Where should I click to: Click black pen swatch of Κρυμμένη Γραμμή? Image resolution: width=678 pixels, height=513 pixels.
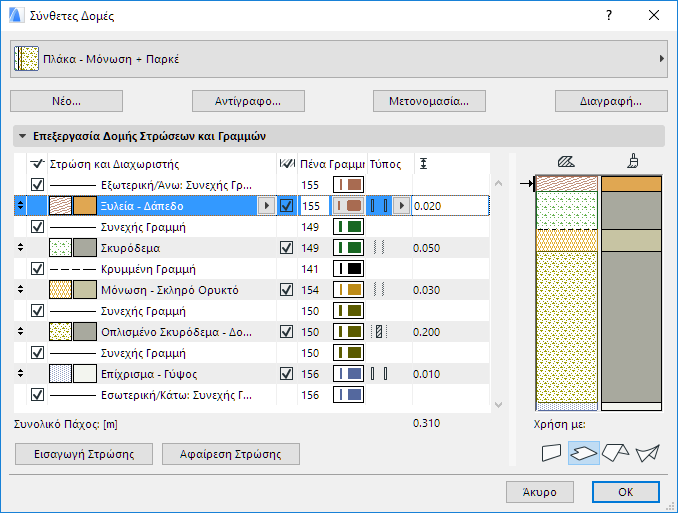349,269
